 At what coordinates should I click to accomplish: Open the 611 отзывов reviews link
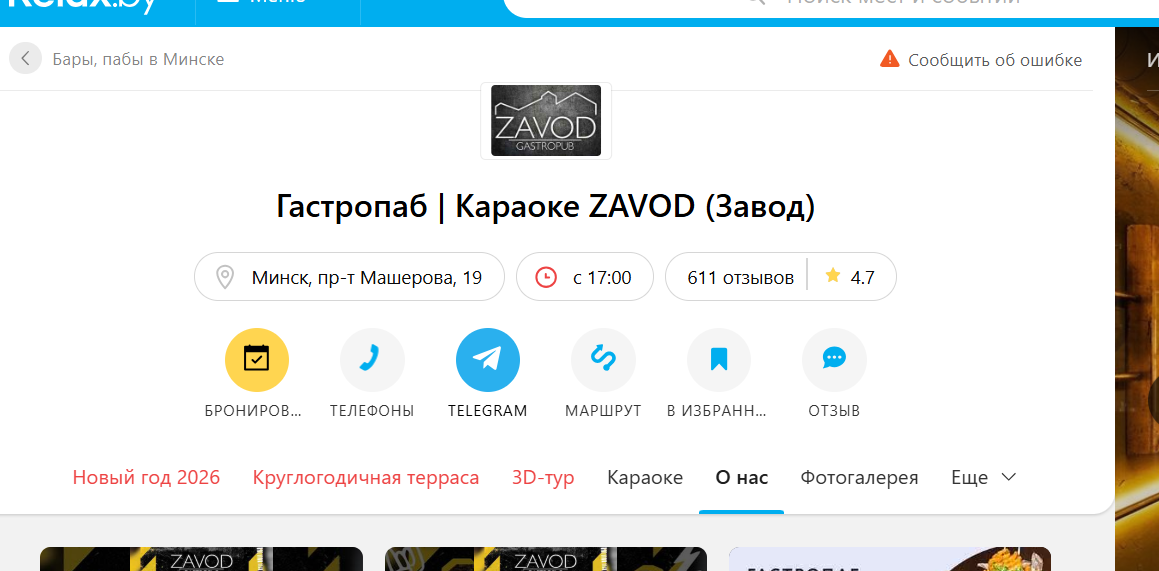pos(741,278)
